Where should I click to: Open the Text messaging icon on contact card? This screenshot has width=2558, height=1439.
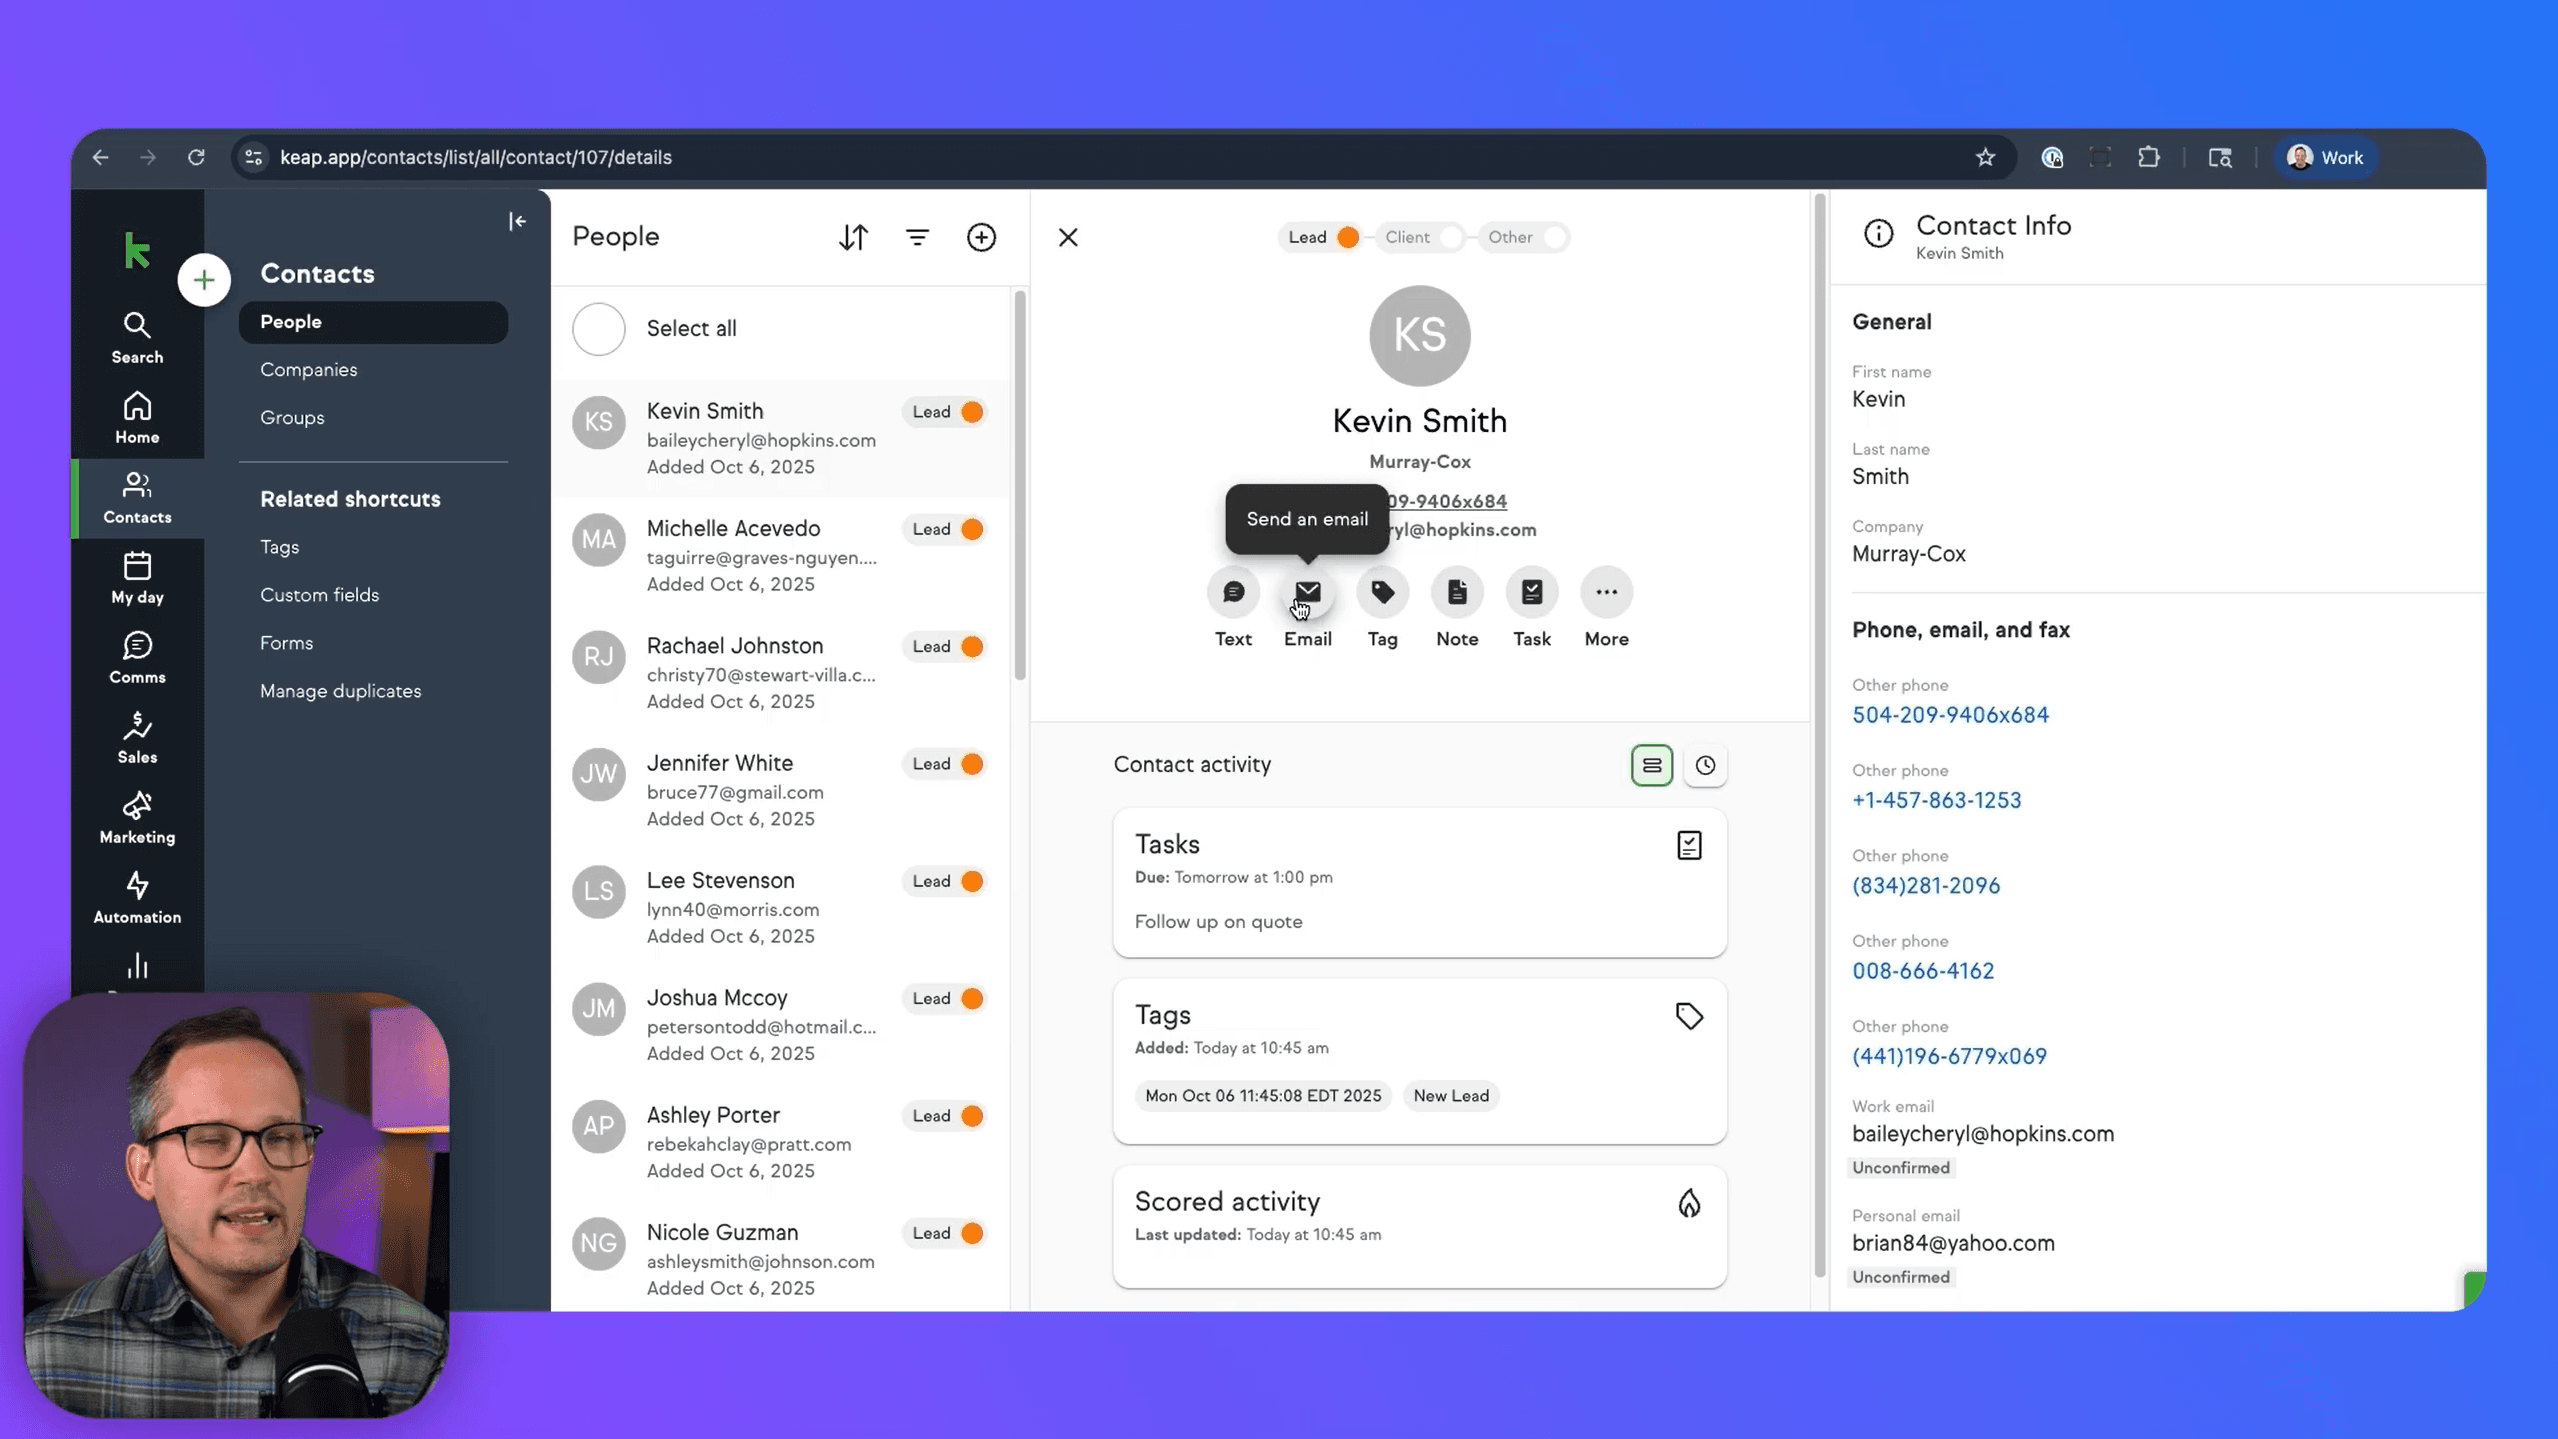pos(1233,592)
